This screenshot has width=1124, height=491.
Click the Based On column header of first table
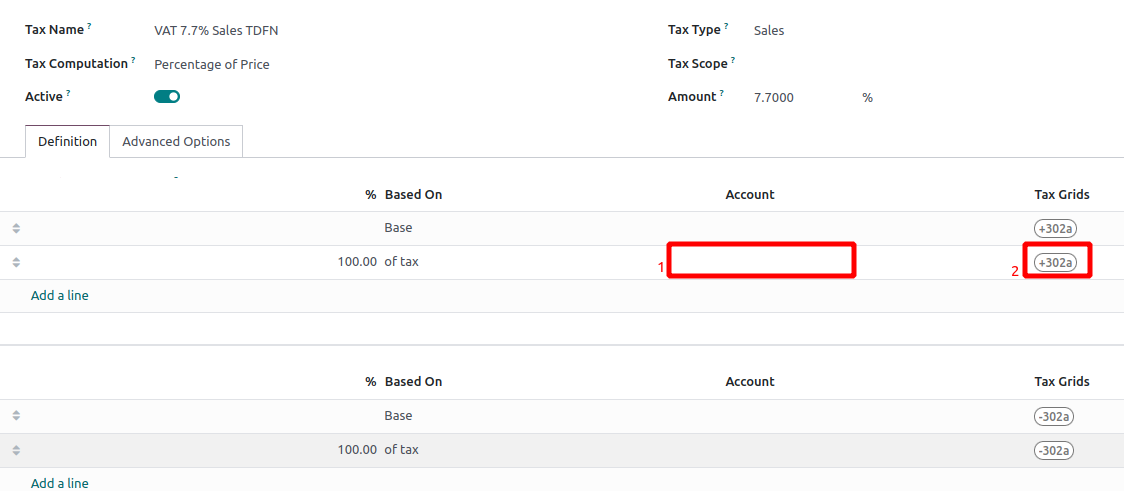(414, 194)
